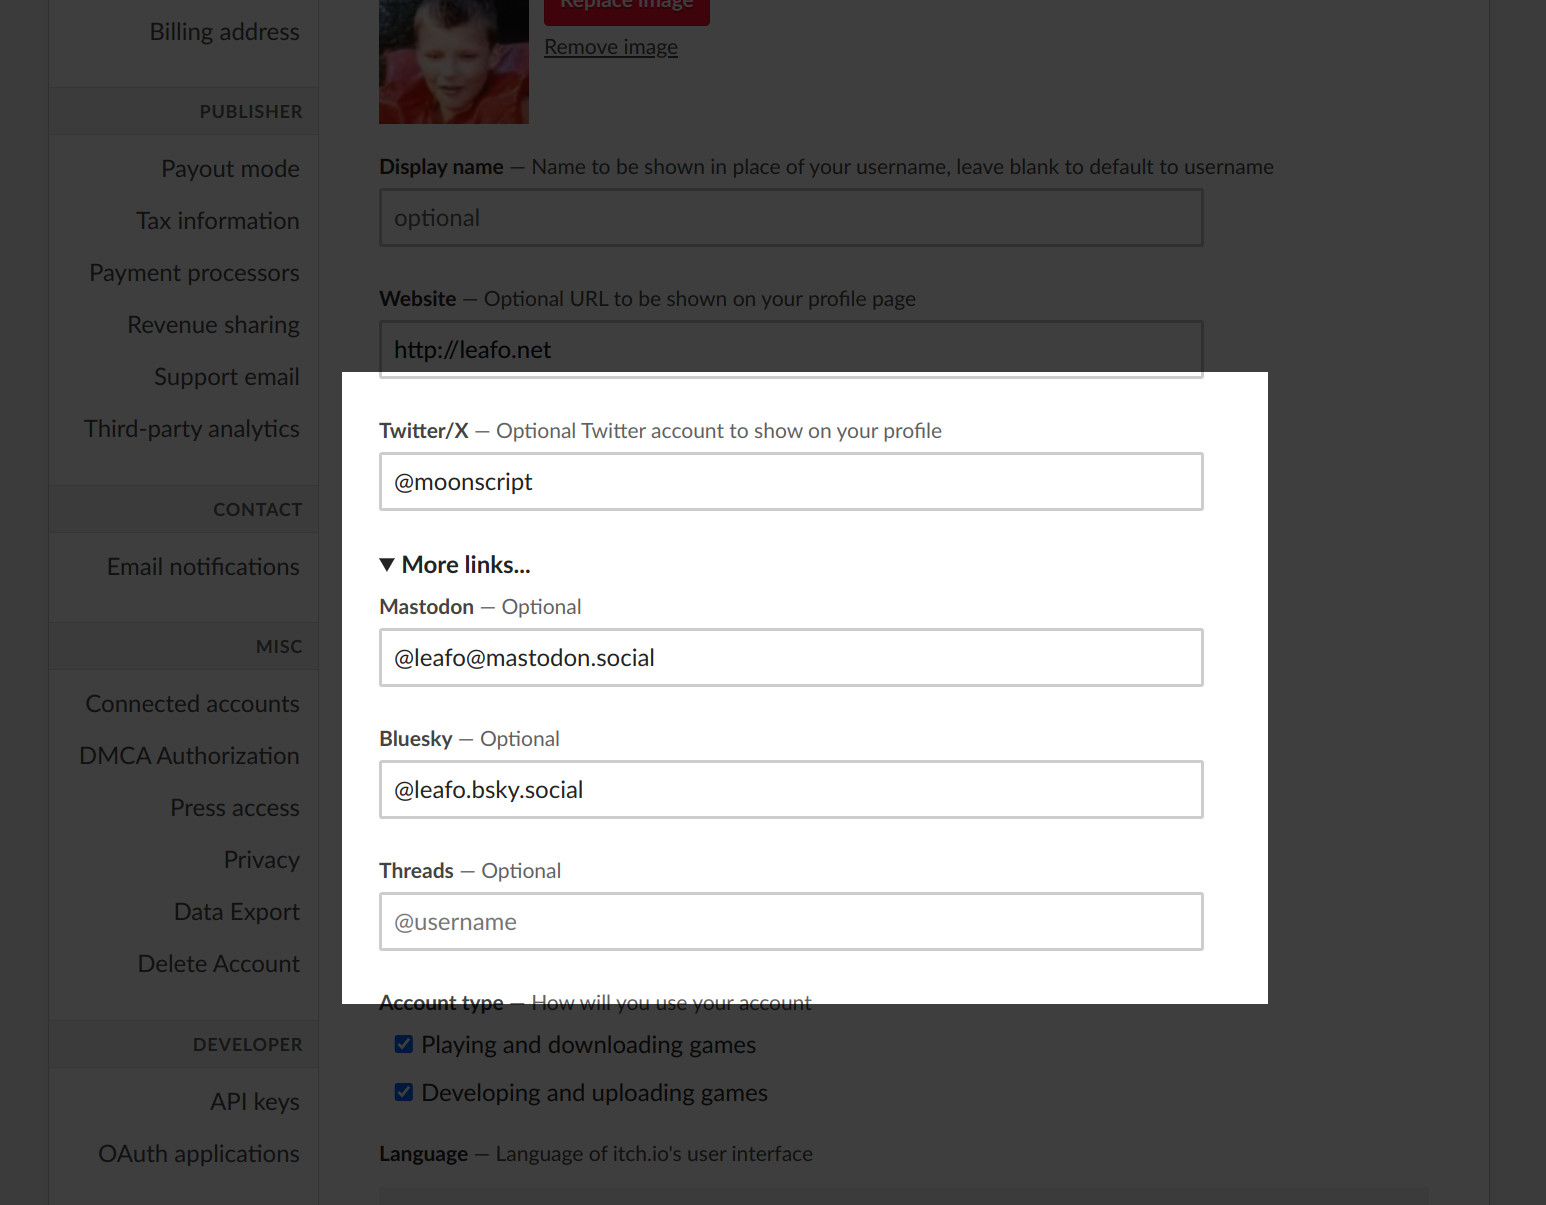Click the profile avatar thumbnail

(453, 62)
